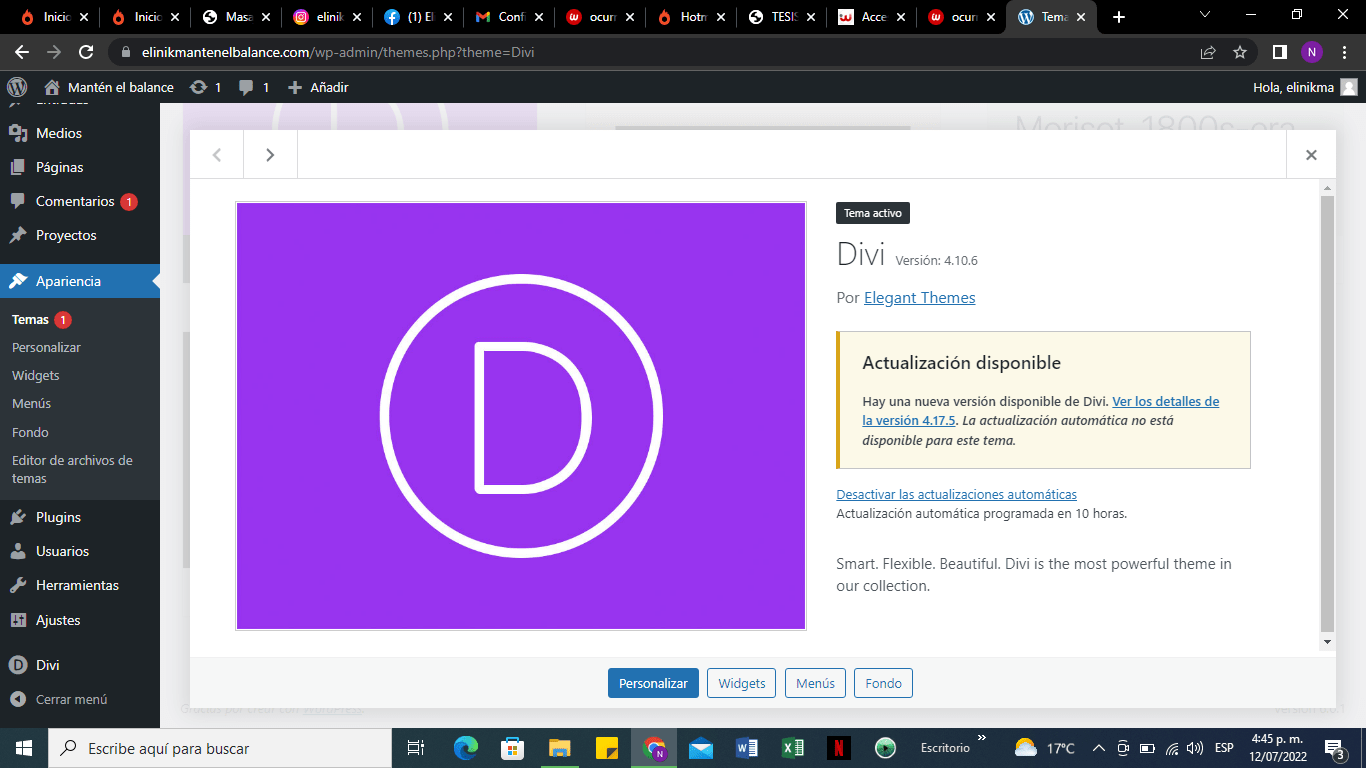Screen dimensions: 1366x768
Task: Open the Chrome three-dot menu
Action: pos(1346,52)
